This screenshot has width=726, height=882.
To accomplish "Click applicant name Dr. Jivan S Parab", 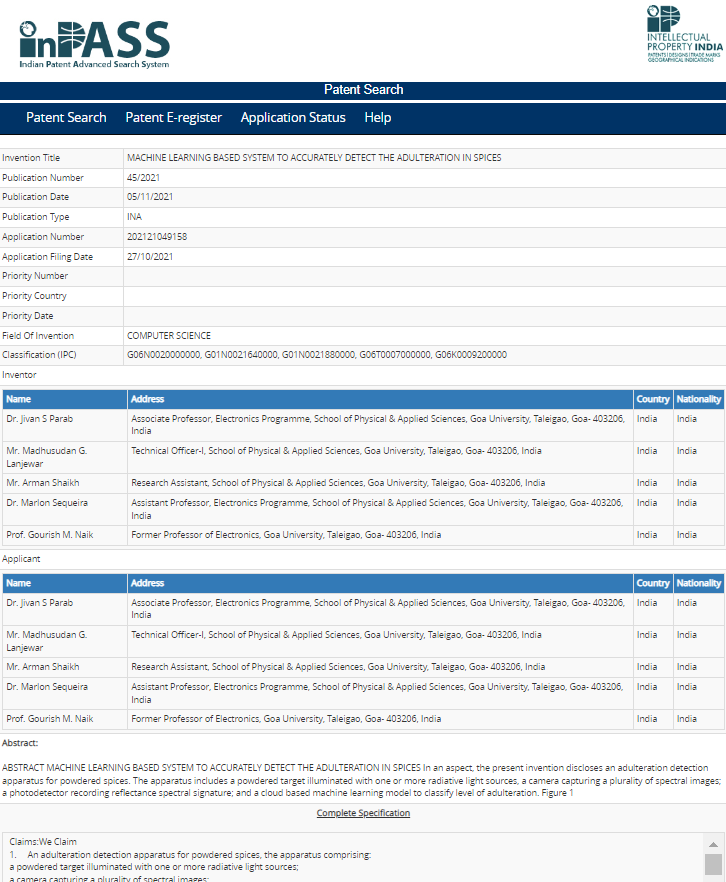I will (x=39, y=603).
